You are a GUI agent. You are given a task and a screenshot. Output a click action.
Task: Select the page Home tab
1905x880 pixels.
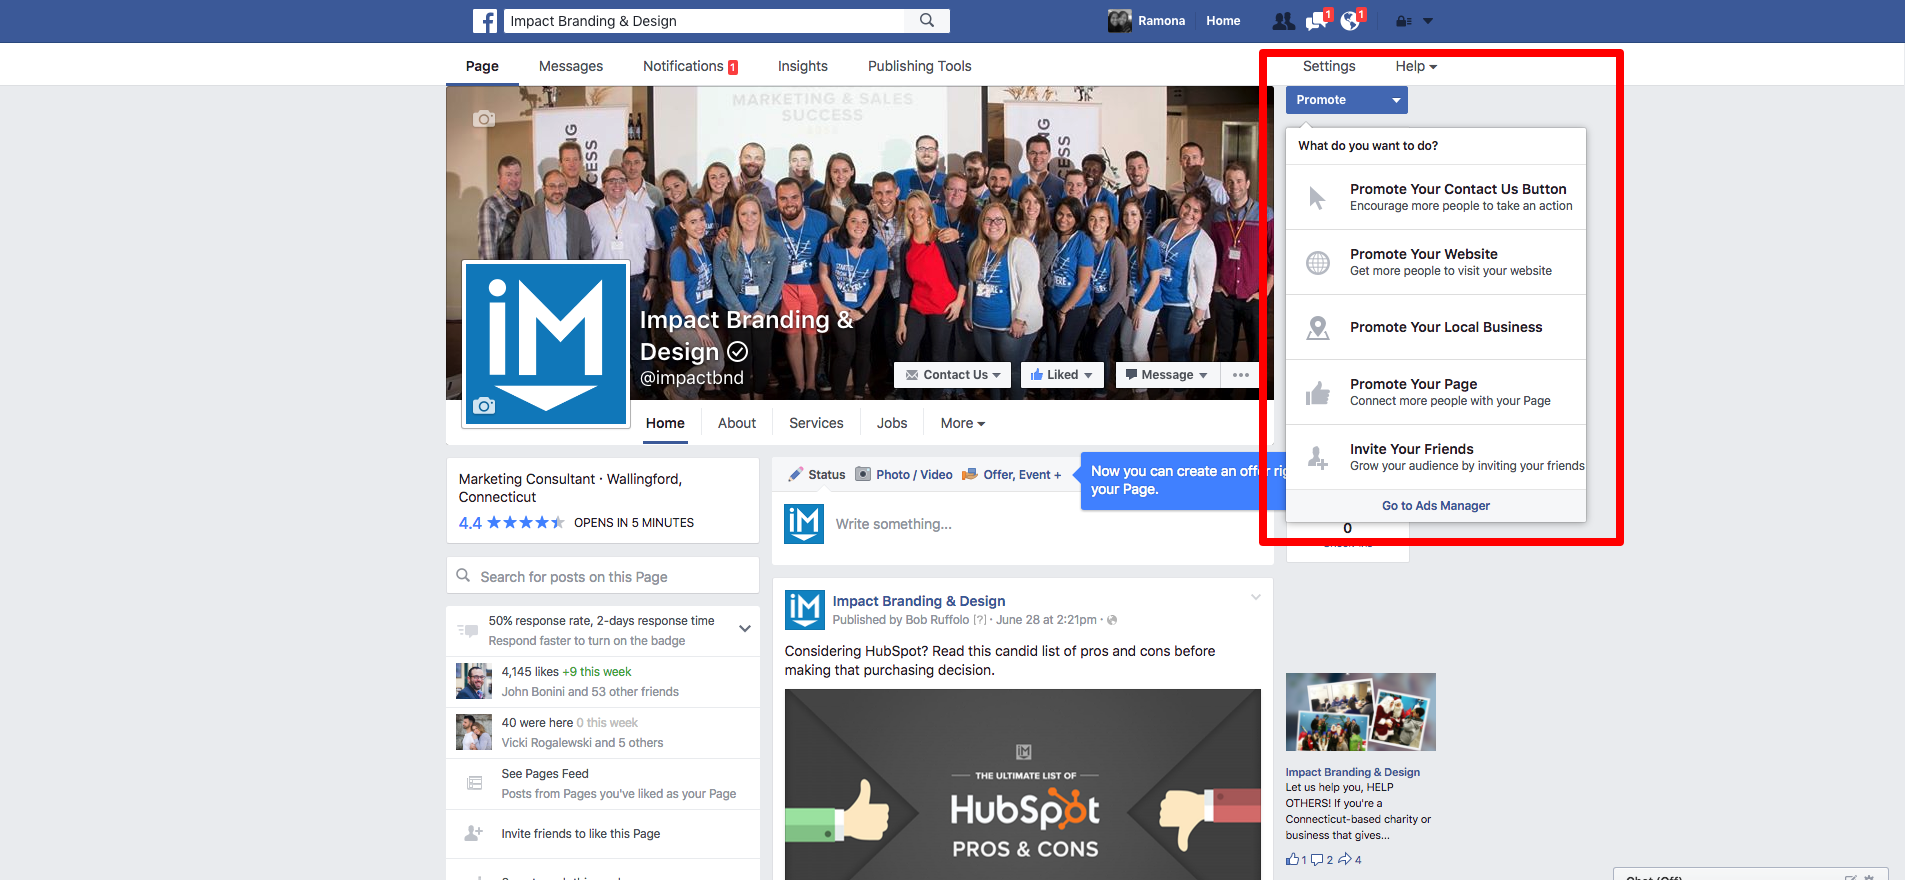(665, 423)
